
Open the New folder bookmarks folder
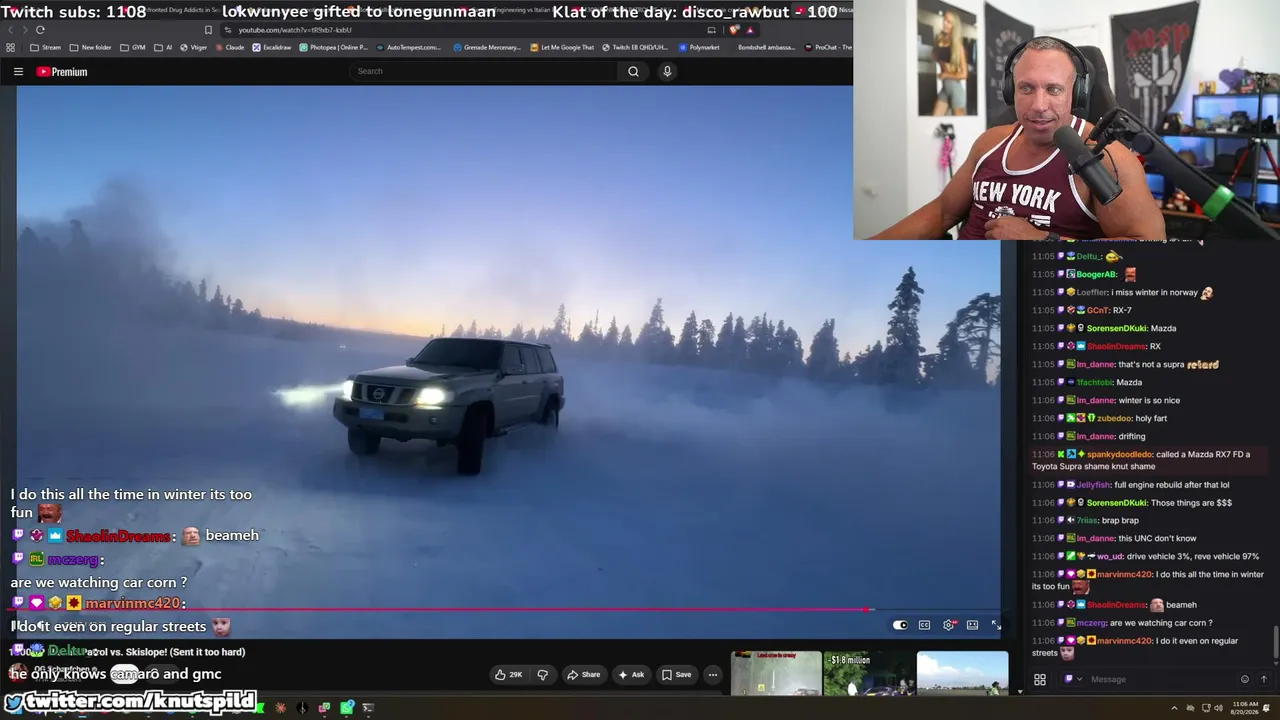point(90,47)
